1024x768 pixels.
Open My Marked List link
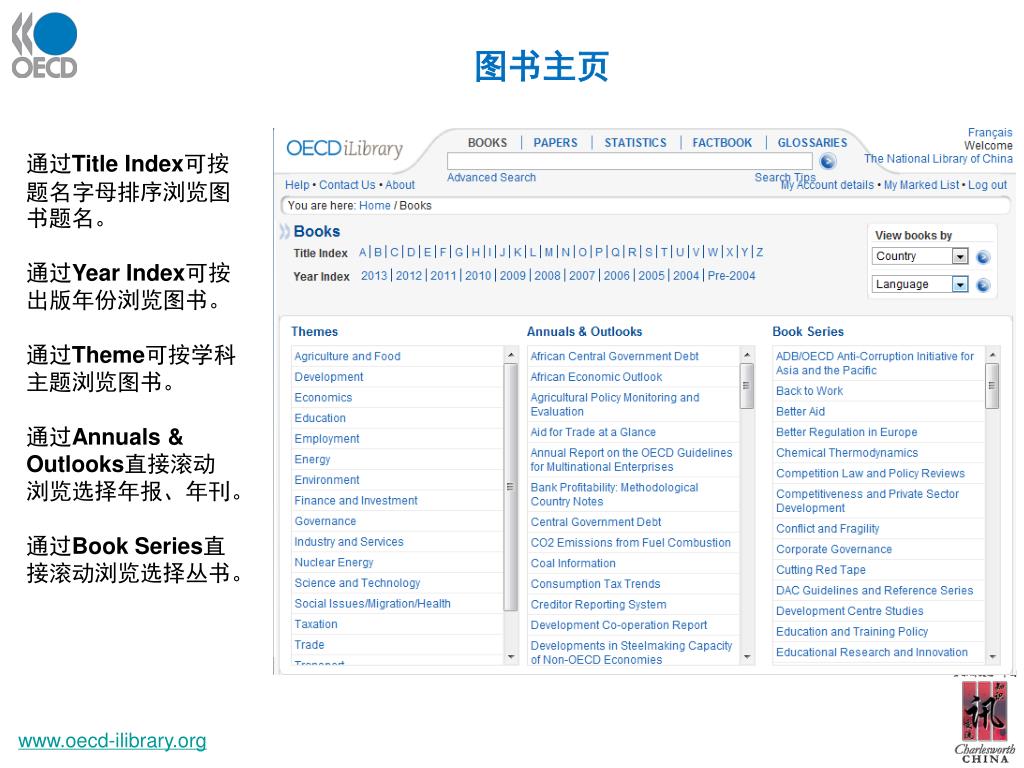921,185
